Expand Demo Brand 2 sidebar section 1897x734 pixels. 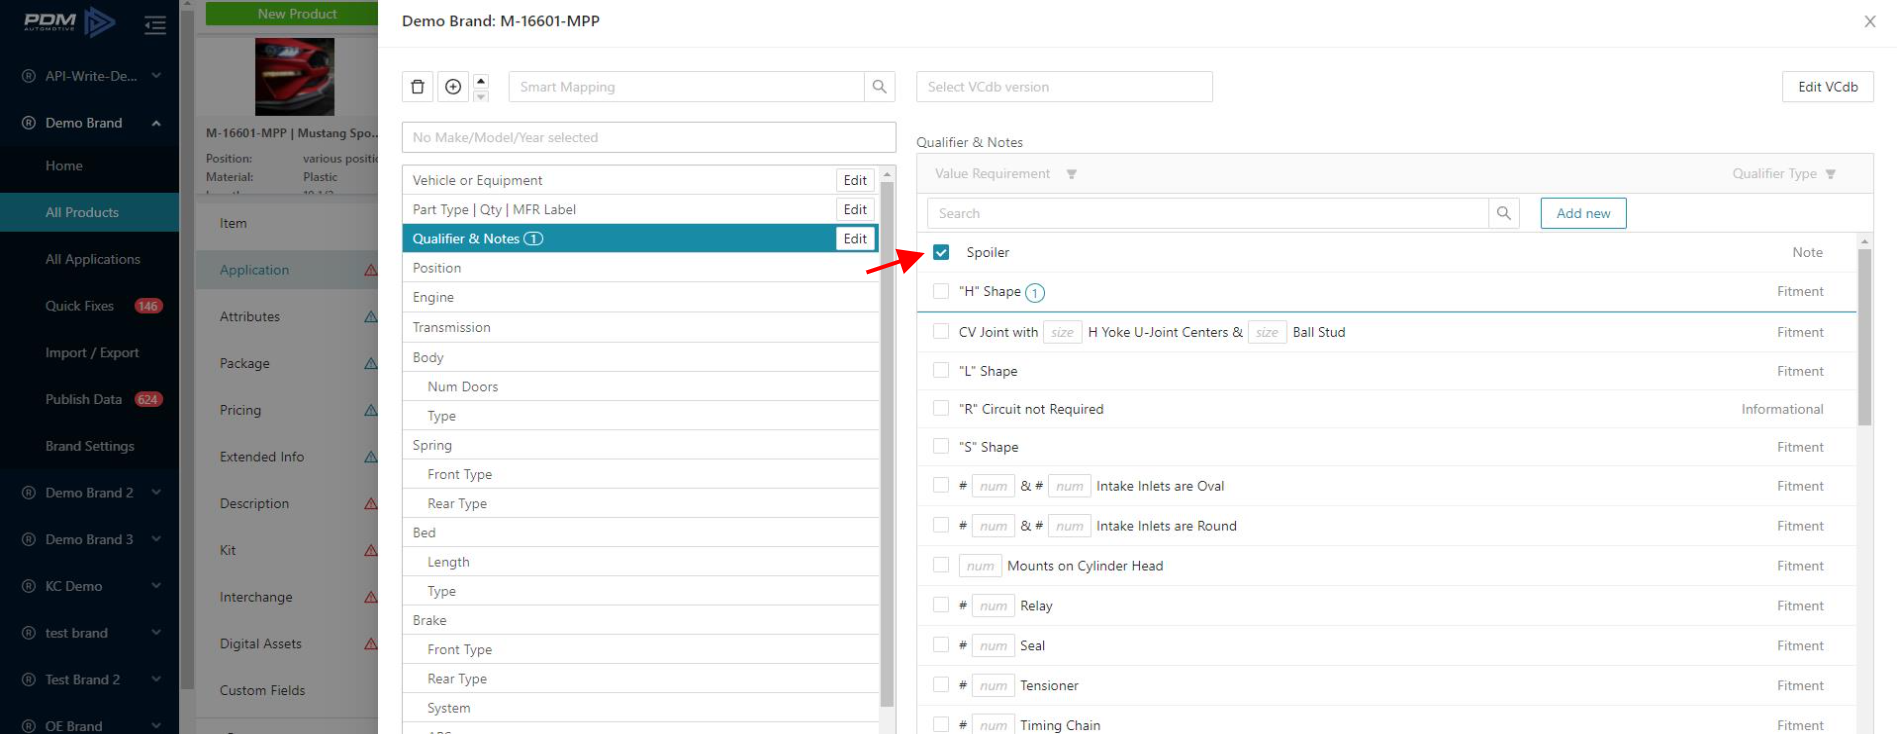tap(157, 493)
